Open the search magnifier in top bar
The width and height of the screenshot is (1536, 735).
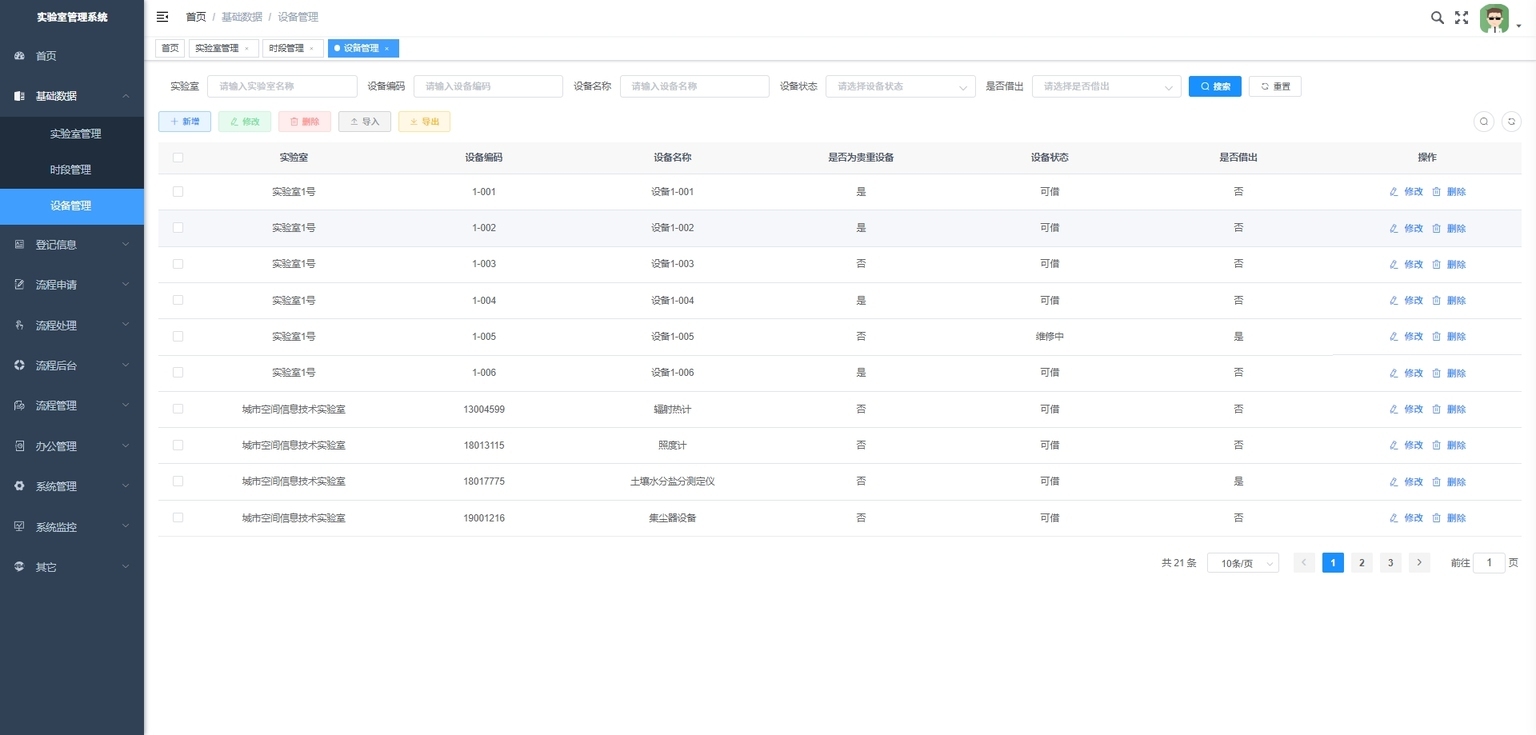[x=1437, y=17]
